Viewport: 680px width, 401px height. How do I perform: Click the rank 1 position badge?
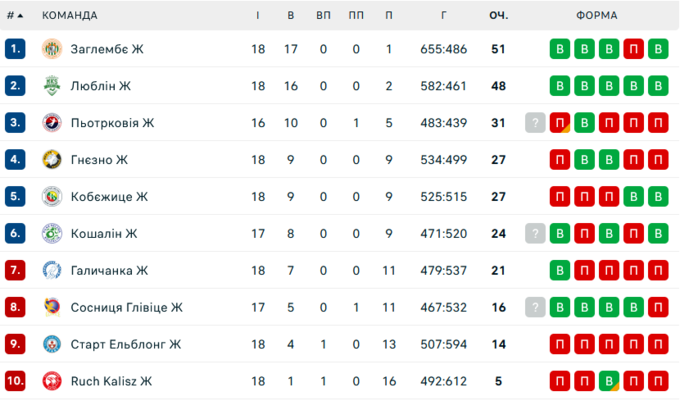tap(14, 49)
